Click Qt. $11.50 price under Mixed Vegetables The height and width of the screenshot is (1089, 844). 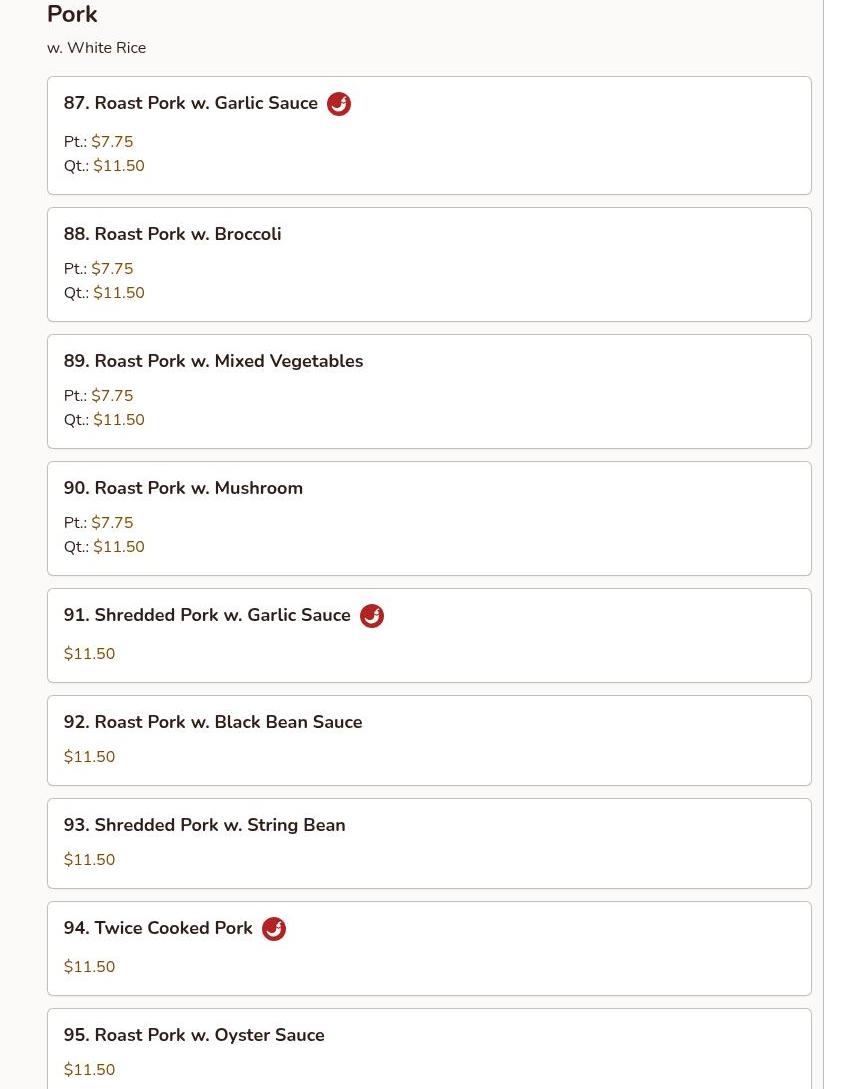(x=118, y=420)
